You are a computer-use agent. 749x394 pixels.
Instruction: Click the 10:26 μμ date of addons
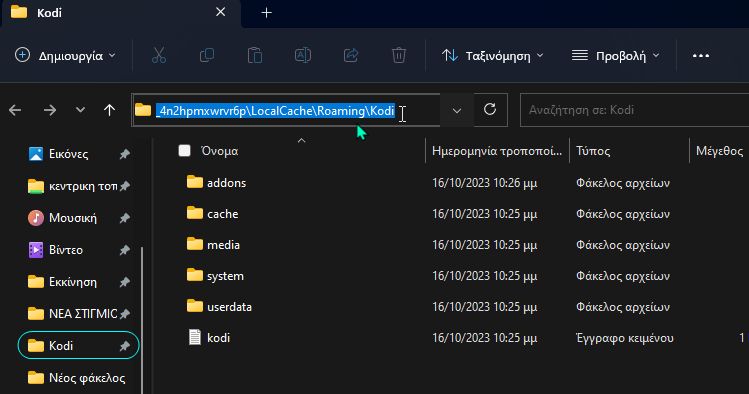pyautogui.click(x=484, y=183)
